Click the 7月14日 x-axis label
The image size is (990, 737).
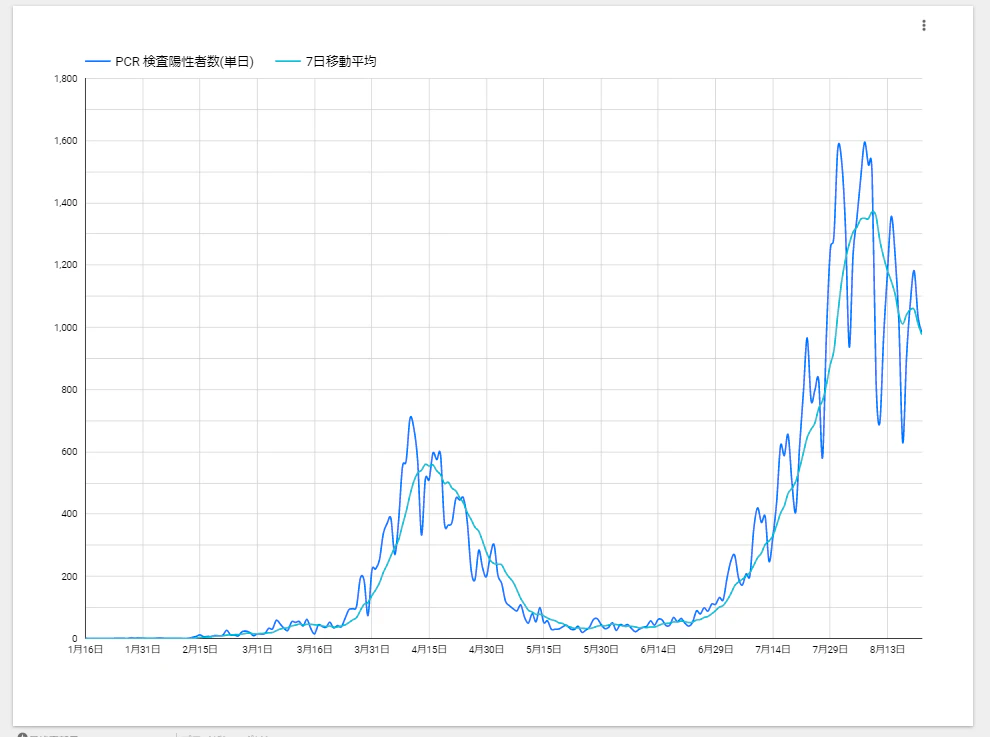773,649
